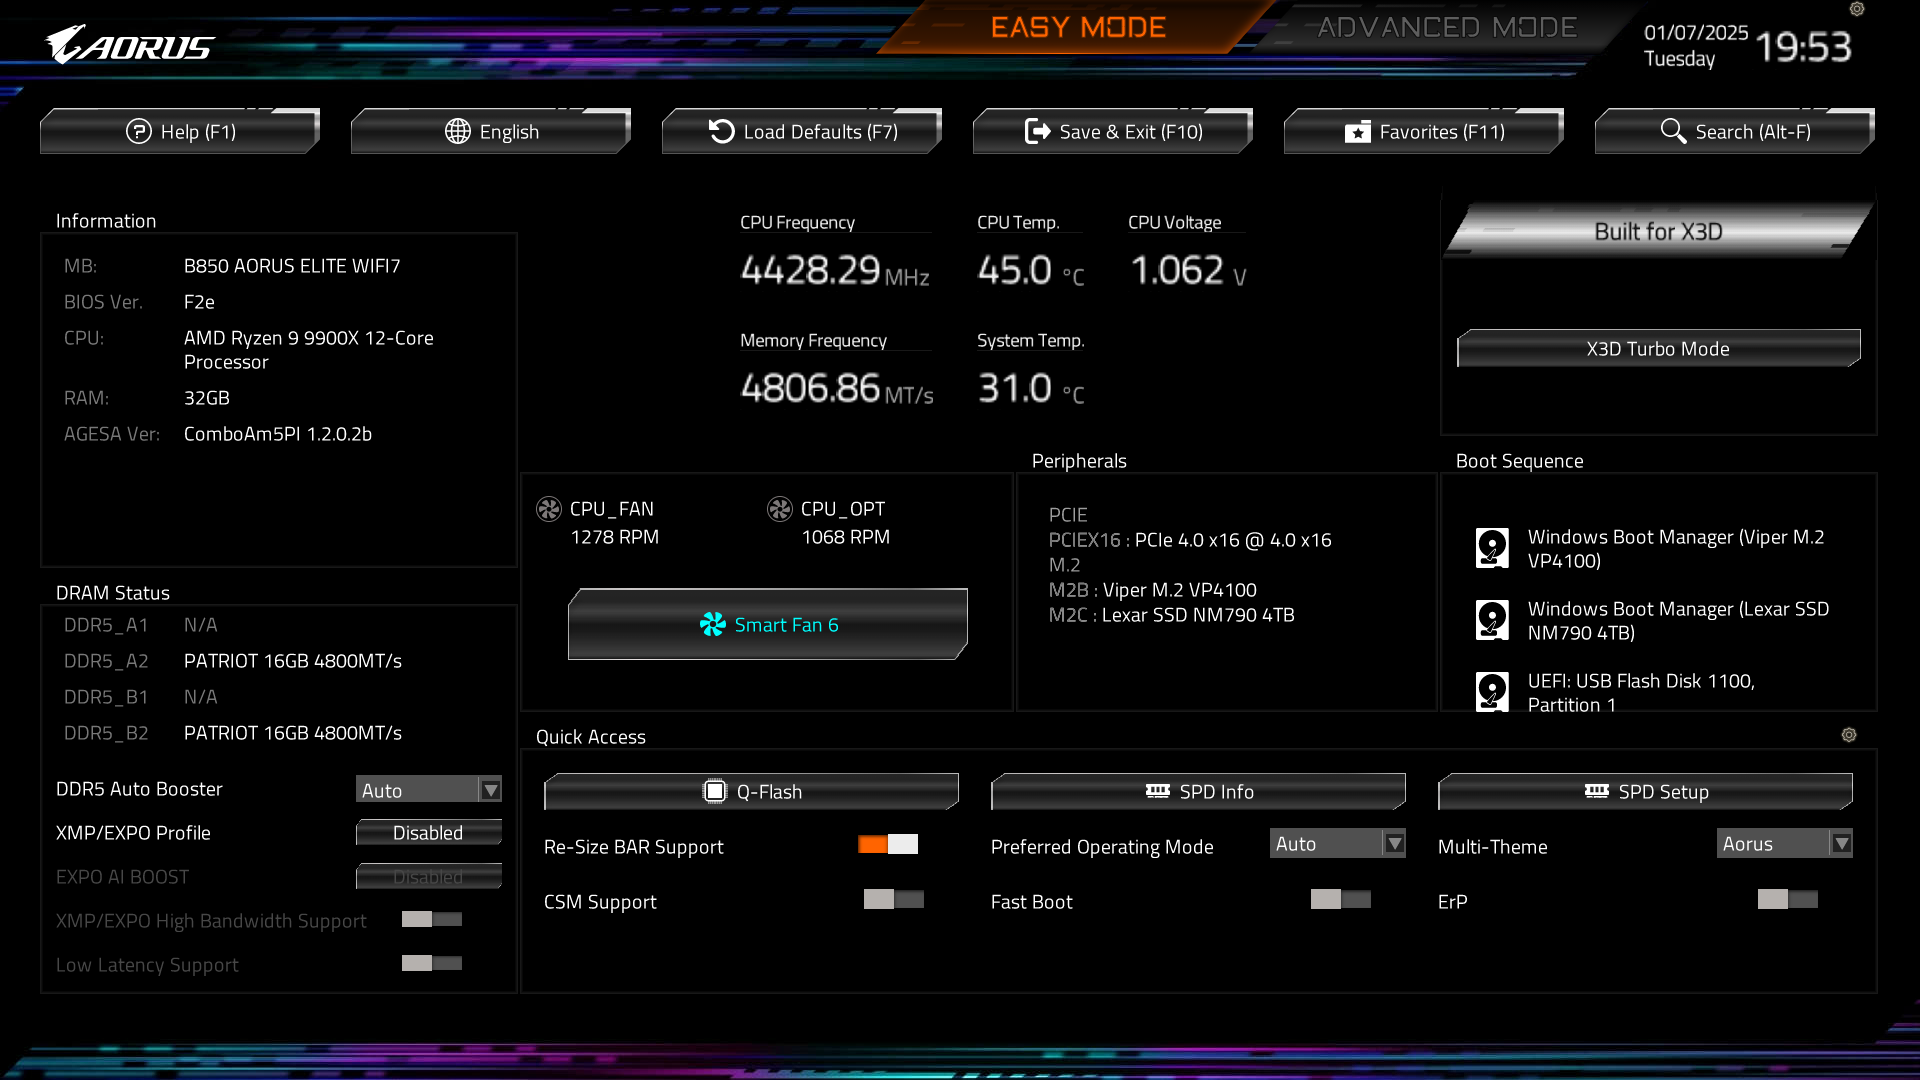
Task: Click the CPU_FAN fan icon
Action: pos(549,509)
